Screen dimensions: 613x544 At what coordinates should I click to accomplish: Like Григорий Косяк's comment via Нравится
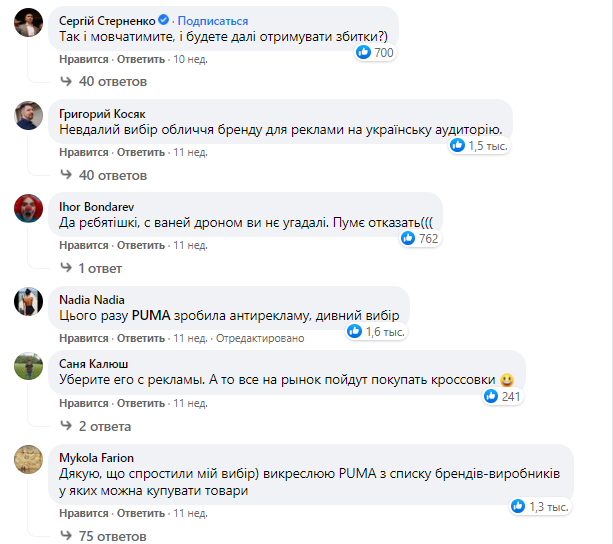pyautogui.click(x=83, y=152)
